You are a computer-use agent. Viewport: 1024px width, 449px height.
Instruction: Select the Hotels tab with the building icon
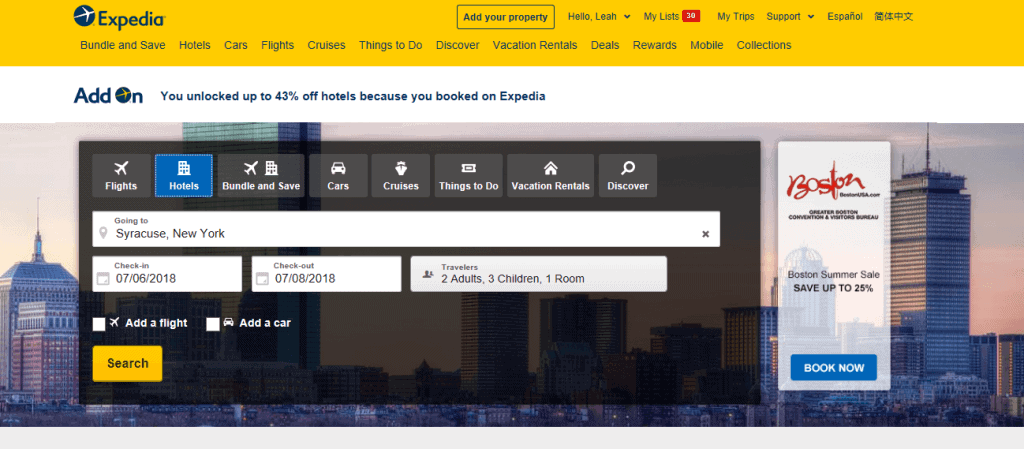point(184,176)
